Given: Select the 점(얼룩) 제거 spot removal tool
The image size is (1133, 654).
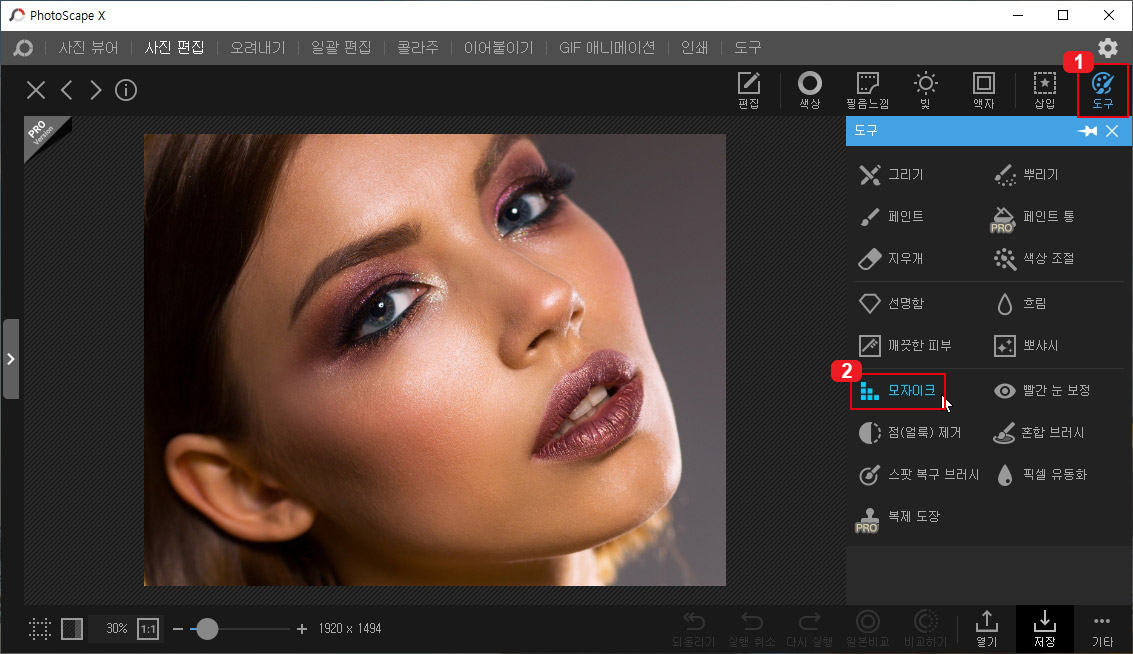Looking at the screenshot, I should tap(910, 432).
